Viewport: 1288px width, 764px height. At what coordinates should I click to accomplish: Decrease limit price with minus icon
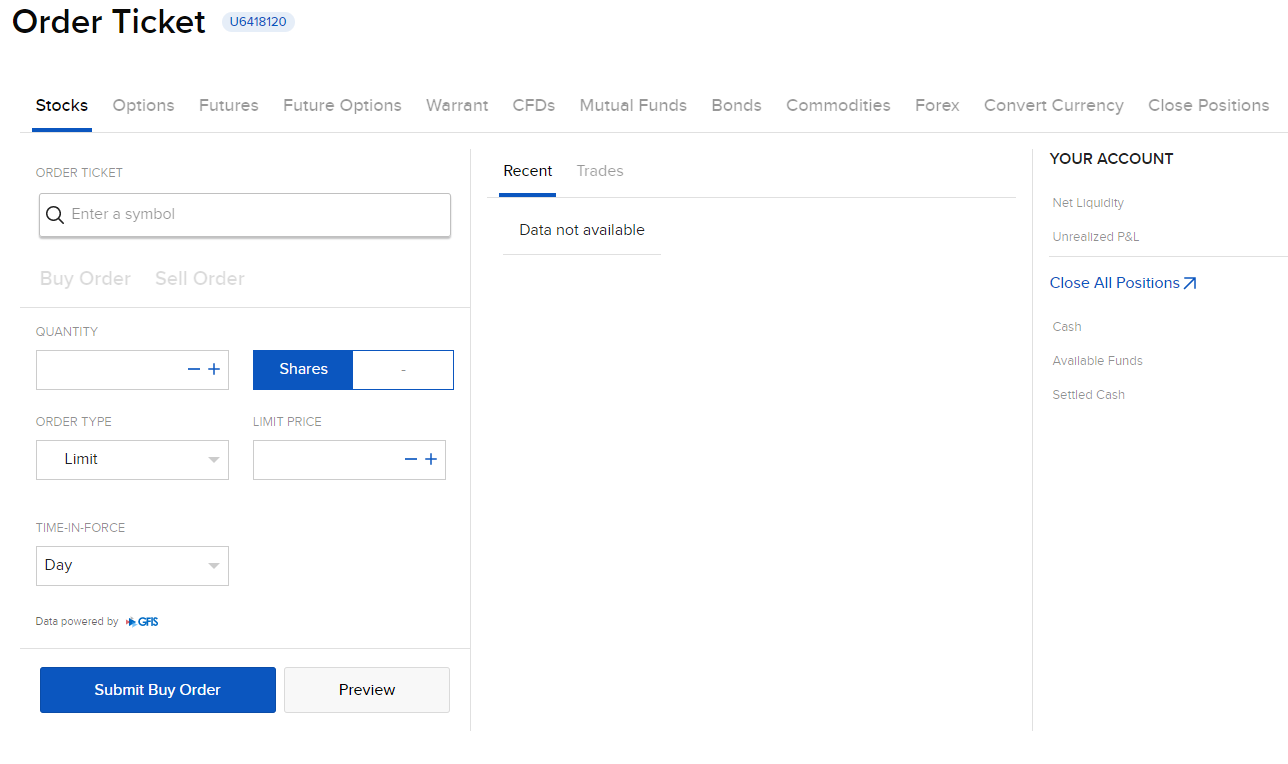[411, 460]
